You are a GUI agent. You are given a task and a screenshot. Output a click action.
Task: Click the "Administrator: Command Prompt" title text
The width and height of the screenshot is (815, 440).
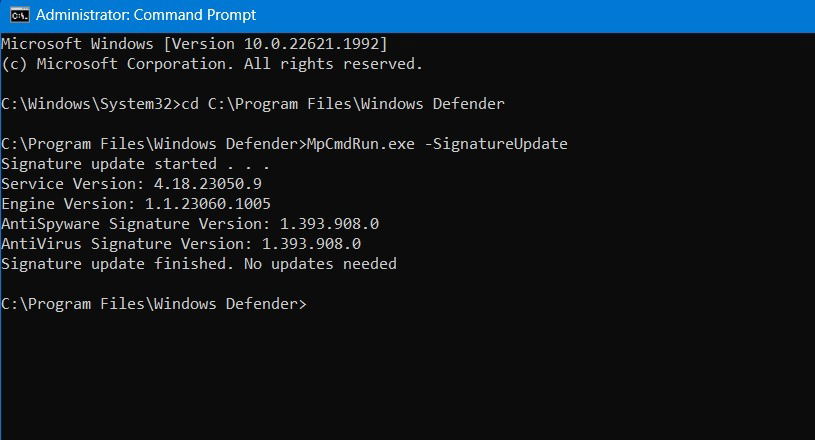coord(146,15)
